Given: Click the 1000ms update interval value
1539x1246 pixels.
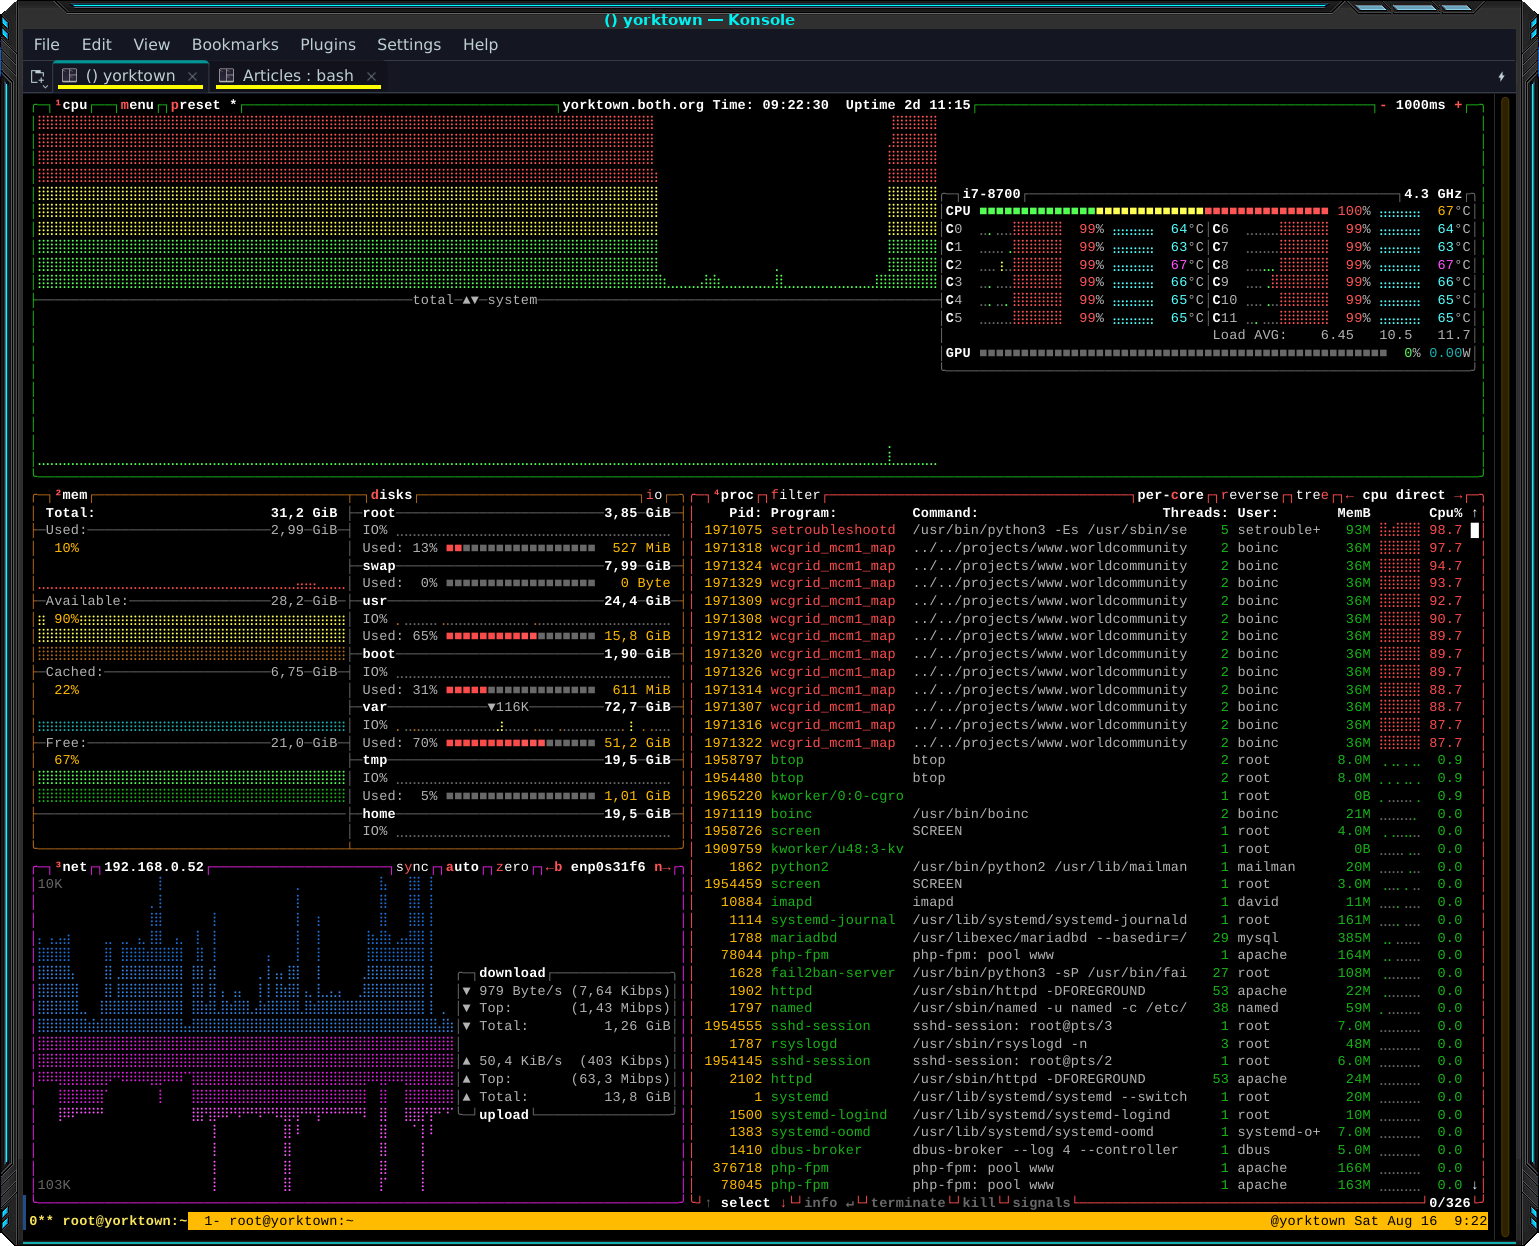Looking at the screenshot, I should pos(1420,105).
